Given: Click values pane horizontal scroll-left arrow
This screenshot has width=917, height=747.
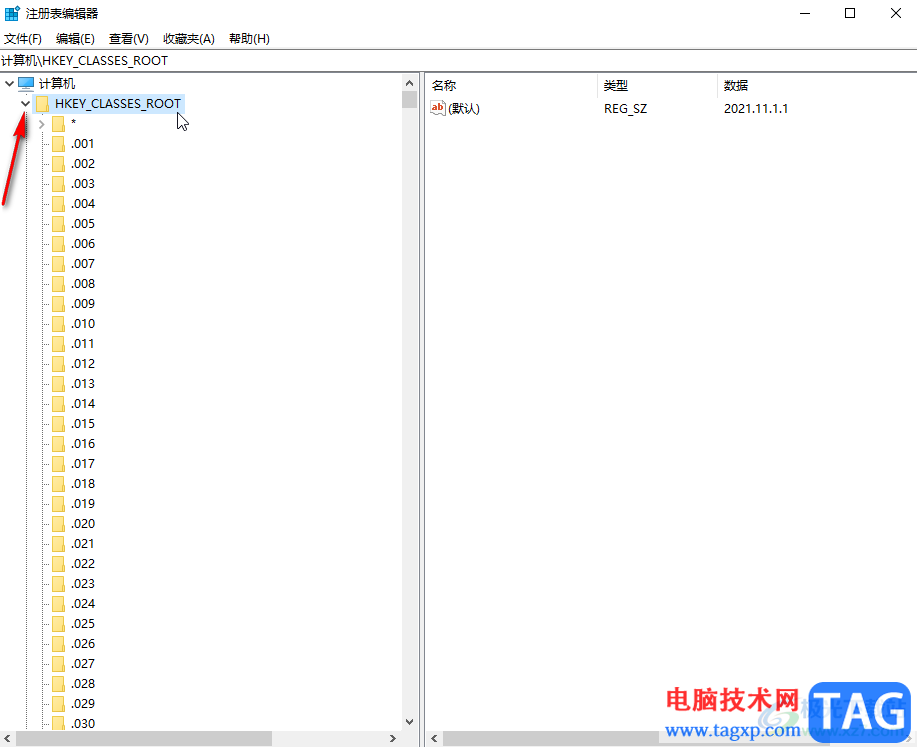Looking at the screenshot, I should click(434, 738).
